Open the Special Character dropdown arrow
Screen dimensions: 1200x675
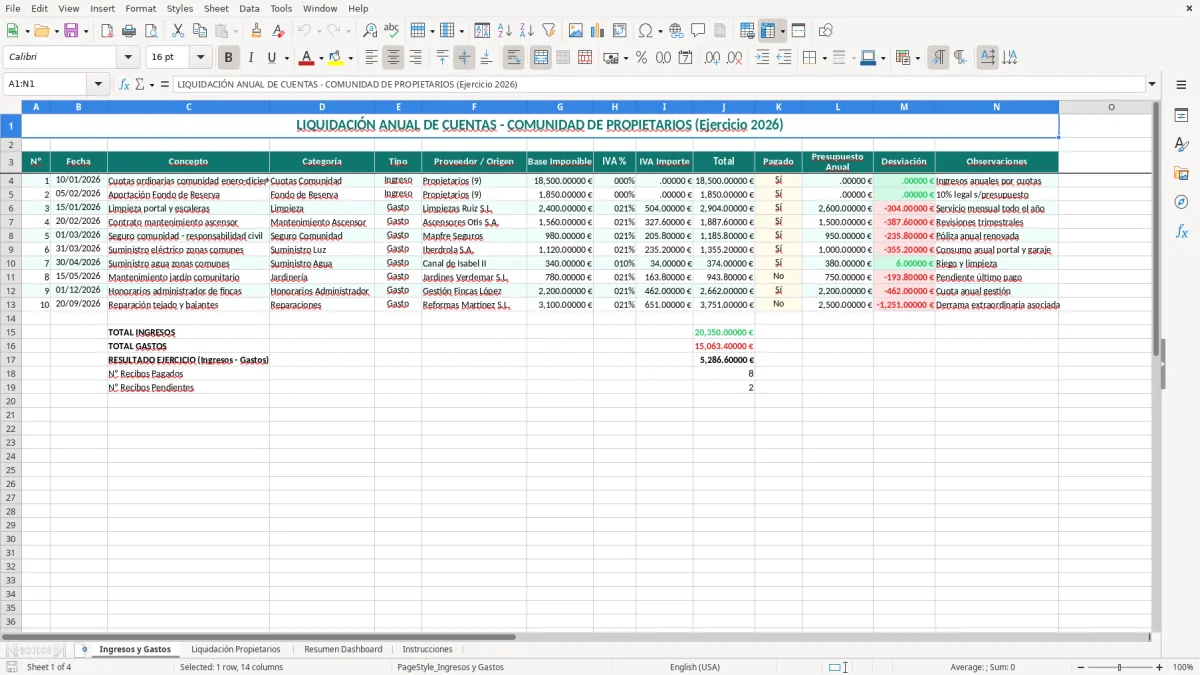[661, 31]
